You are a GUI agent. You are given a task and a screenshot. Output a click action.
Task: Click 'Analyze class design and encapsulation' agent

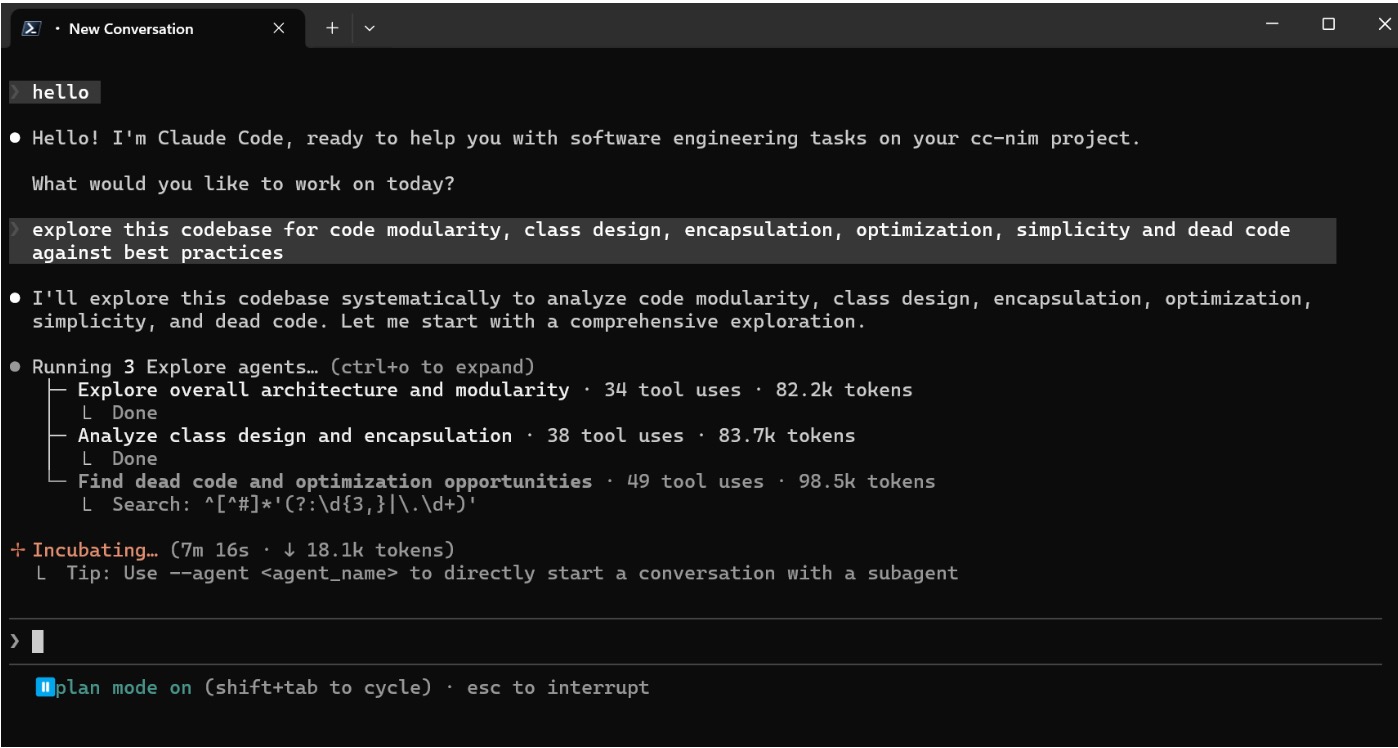click(295, 436)
